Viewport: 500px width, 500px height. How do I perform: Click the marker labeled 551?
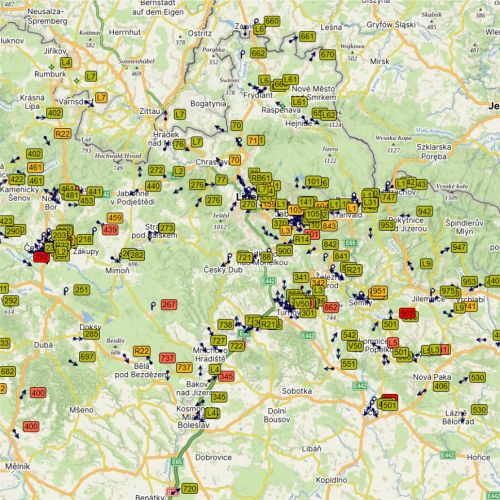click(349, 364)
